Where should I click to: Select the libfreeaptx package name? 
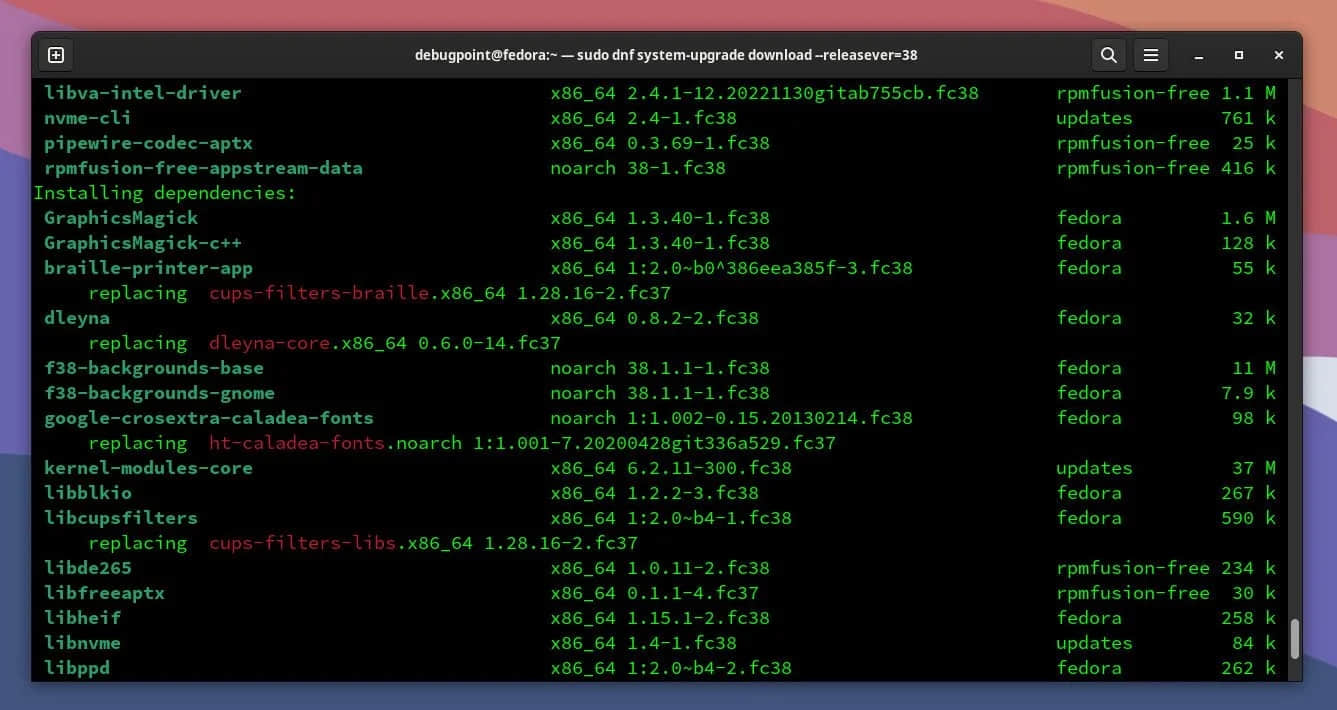coord(104,593)
